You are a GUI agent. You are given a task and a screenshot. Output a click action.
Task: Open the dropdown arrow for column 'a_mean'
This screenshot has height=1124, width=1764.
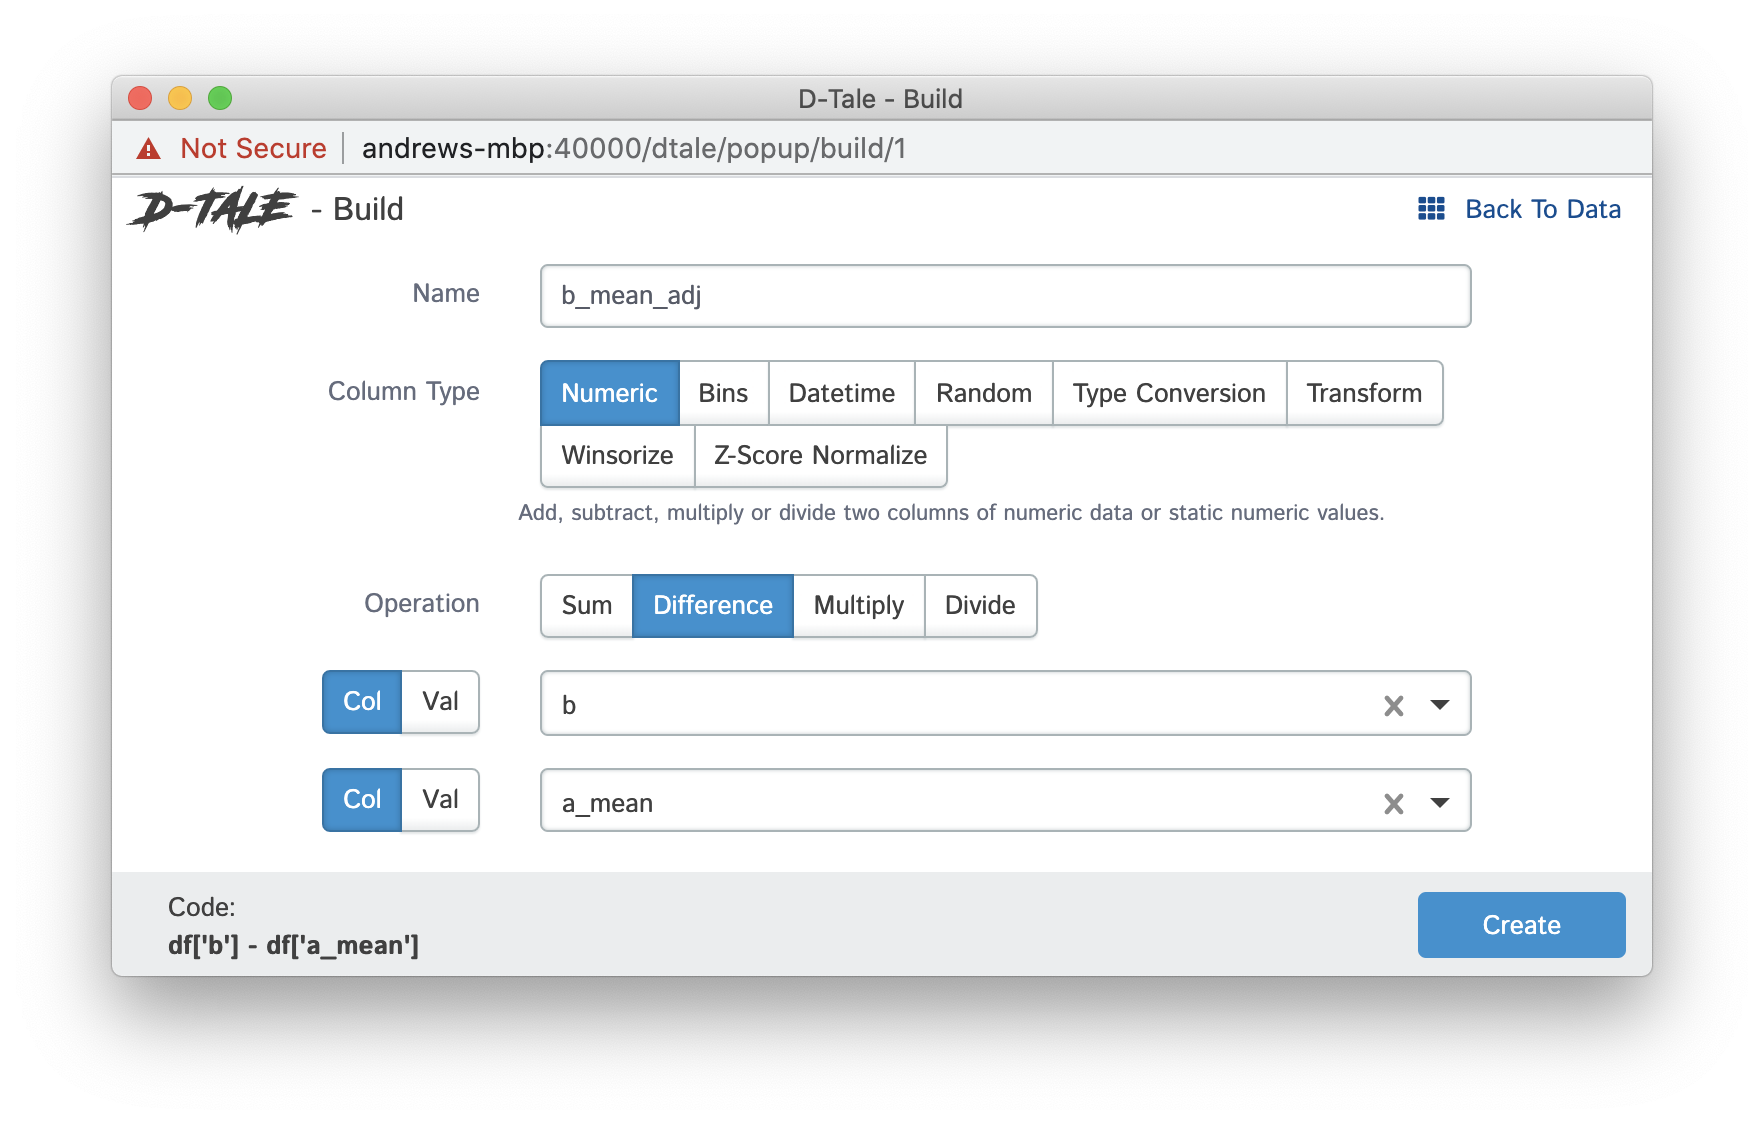(1439, 802)
